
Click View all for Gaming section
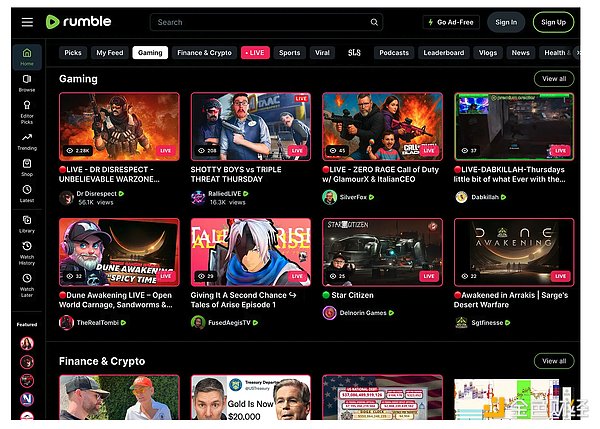point(554,78)
